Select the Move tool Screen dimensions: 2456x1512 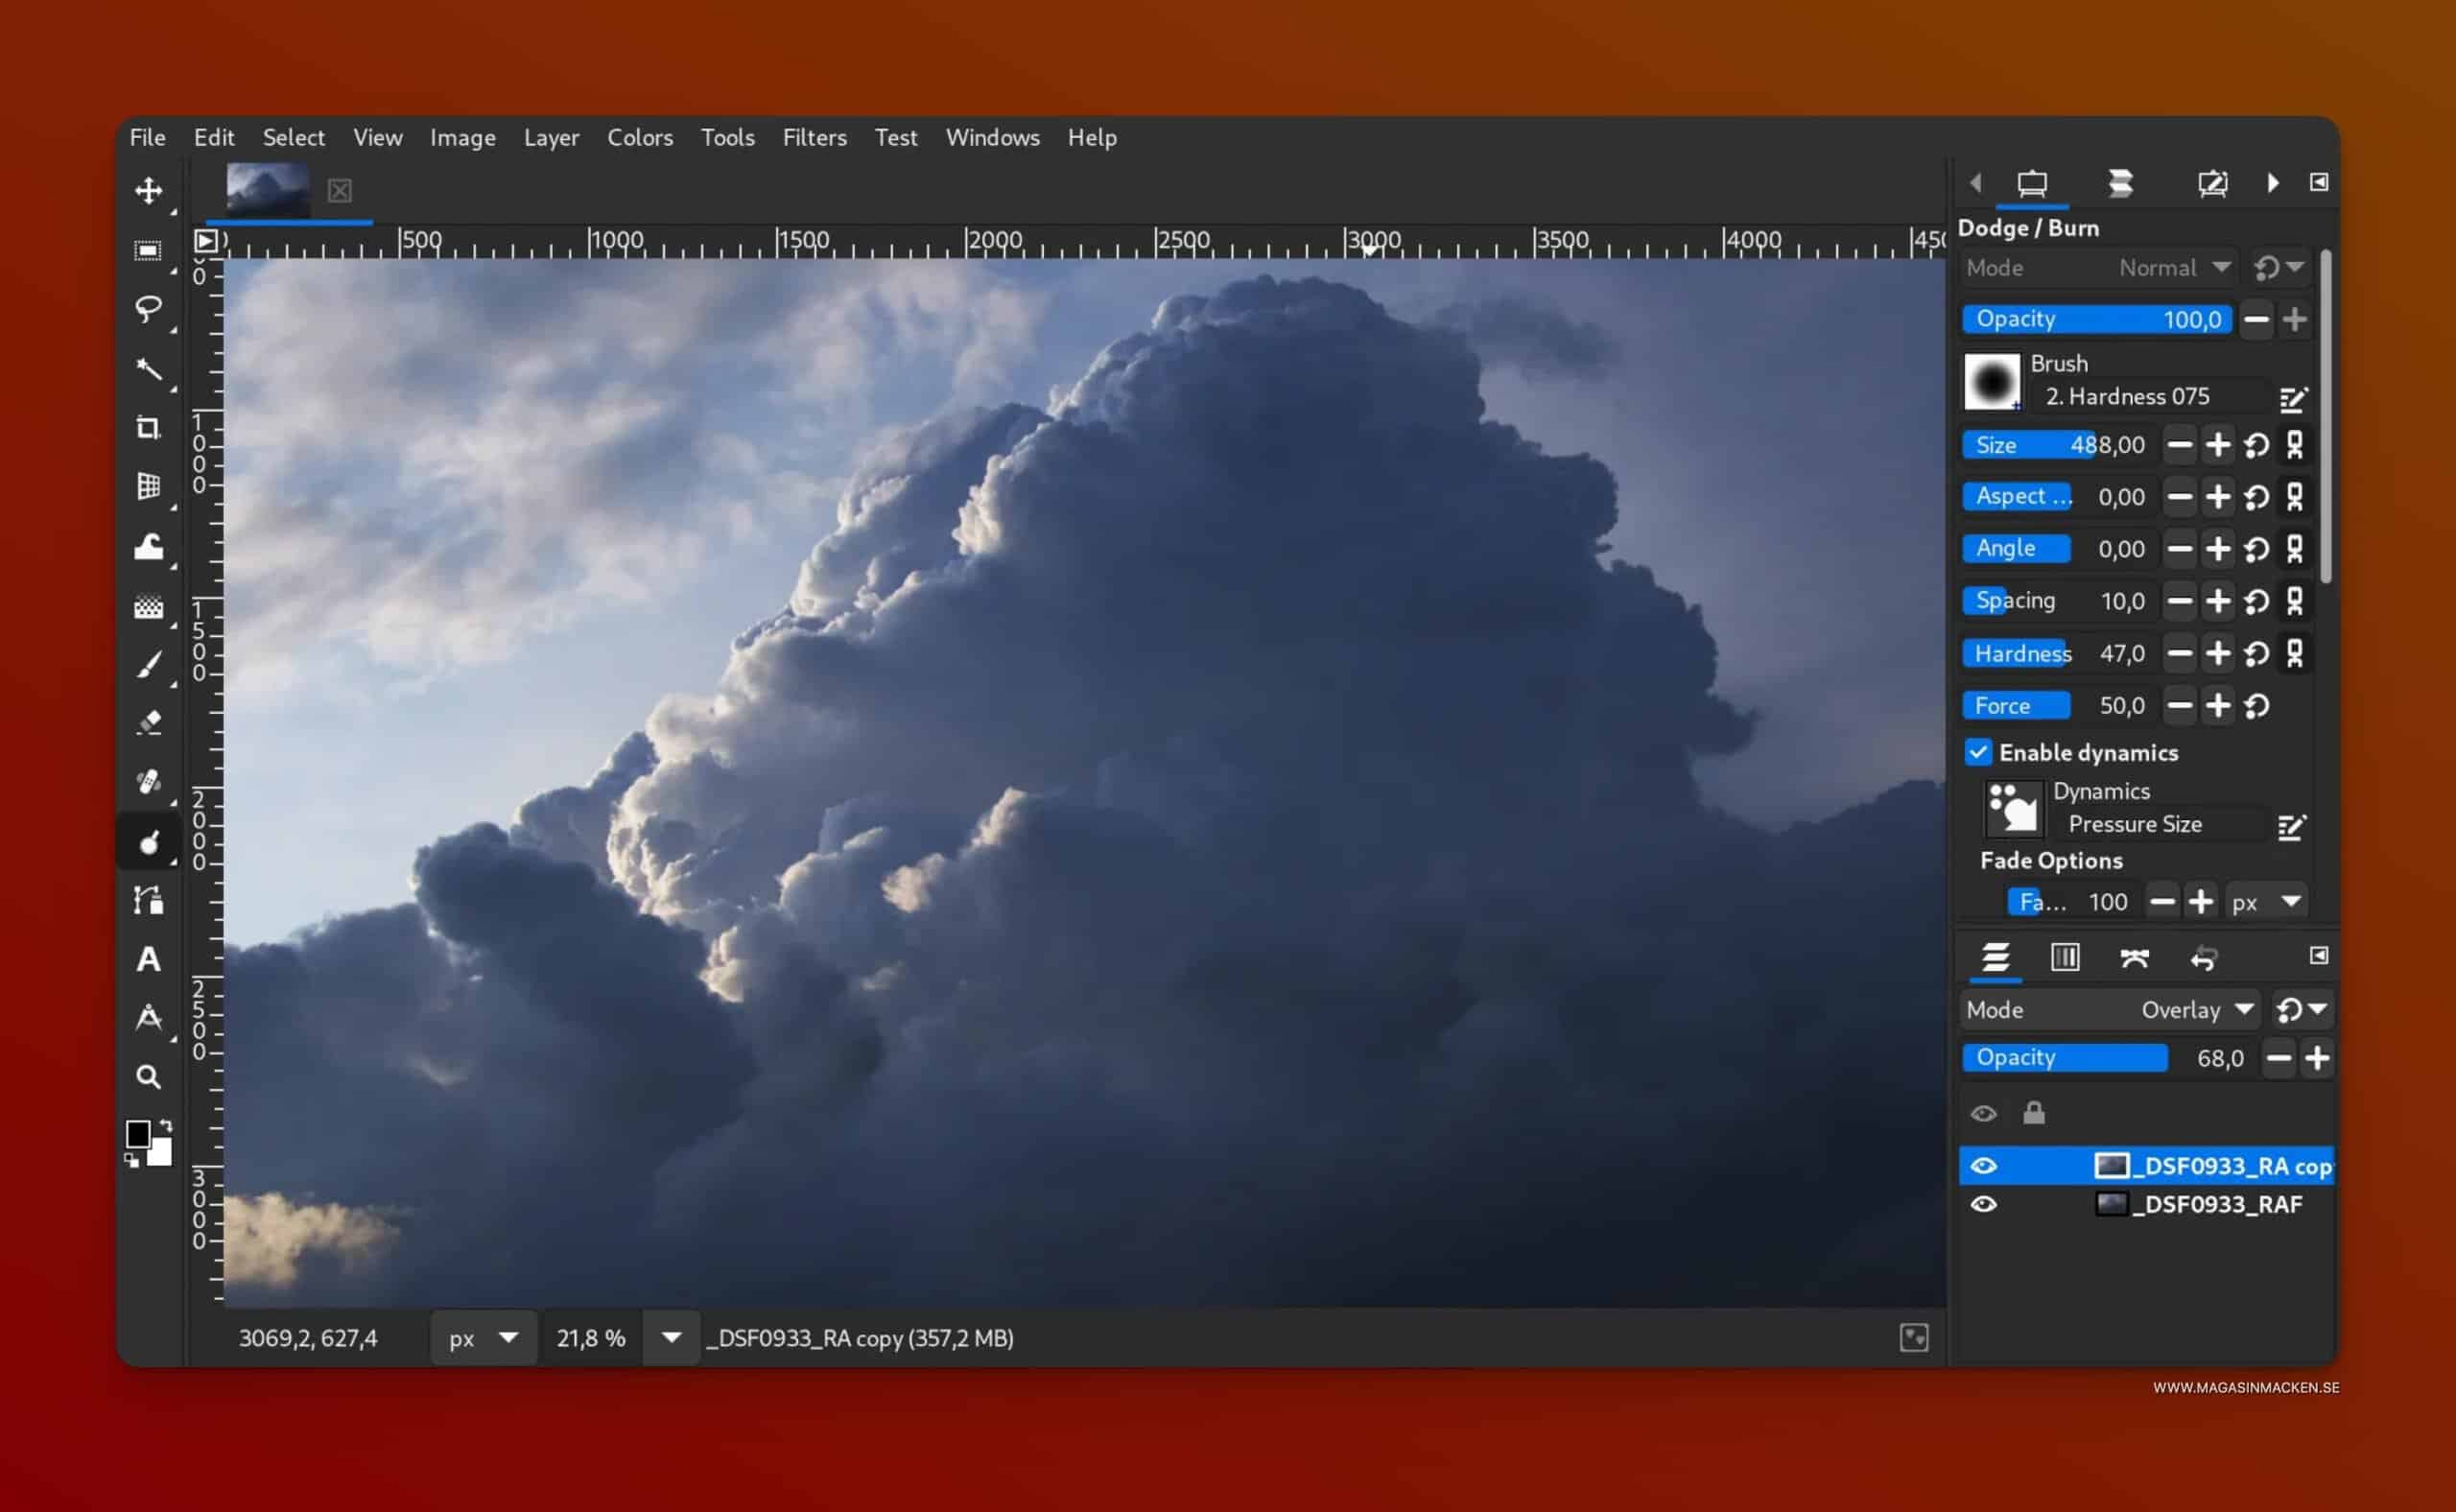click(x=149, y=190)
